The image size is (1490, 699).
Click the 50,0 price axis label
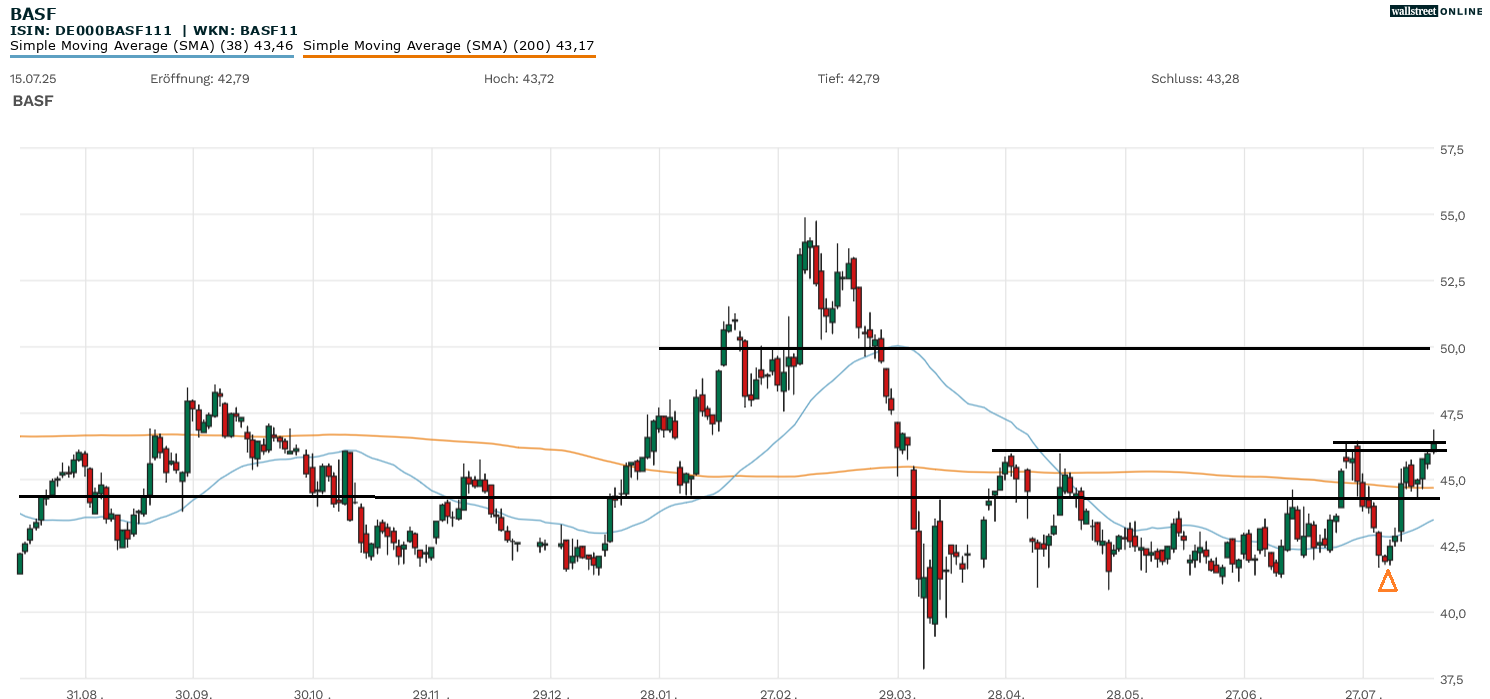click(1451, 348)
